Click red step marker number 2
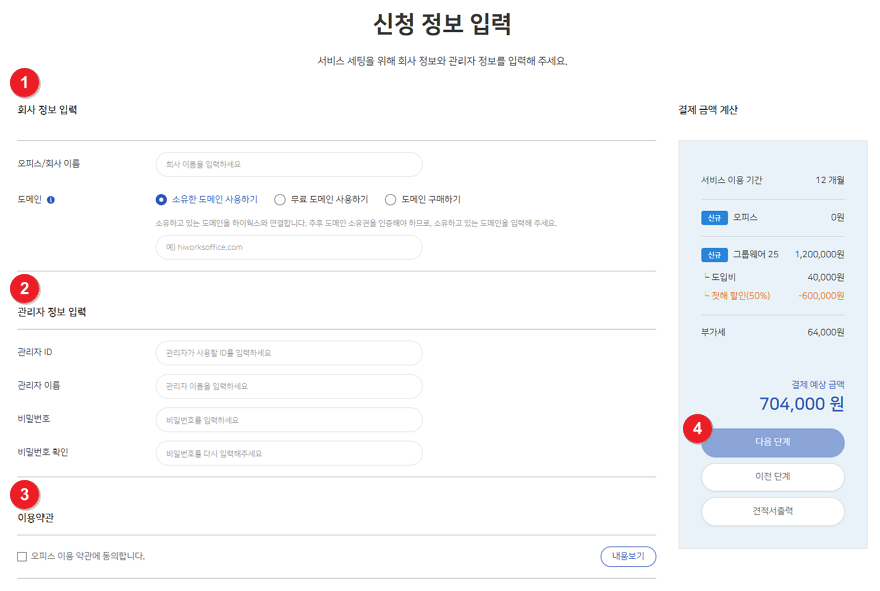Image resolution: width=880 pixels, height=591 pixels. point(24,288)
